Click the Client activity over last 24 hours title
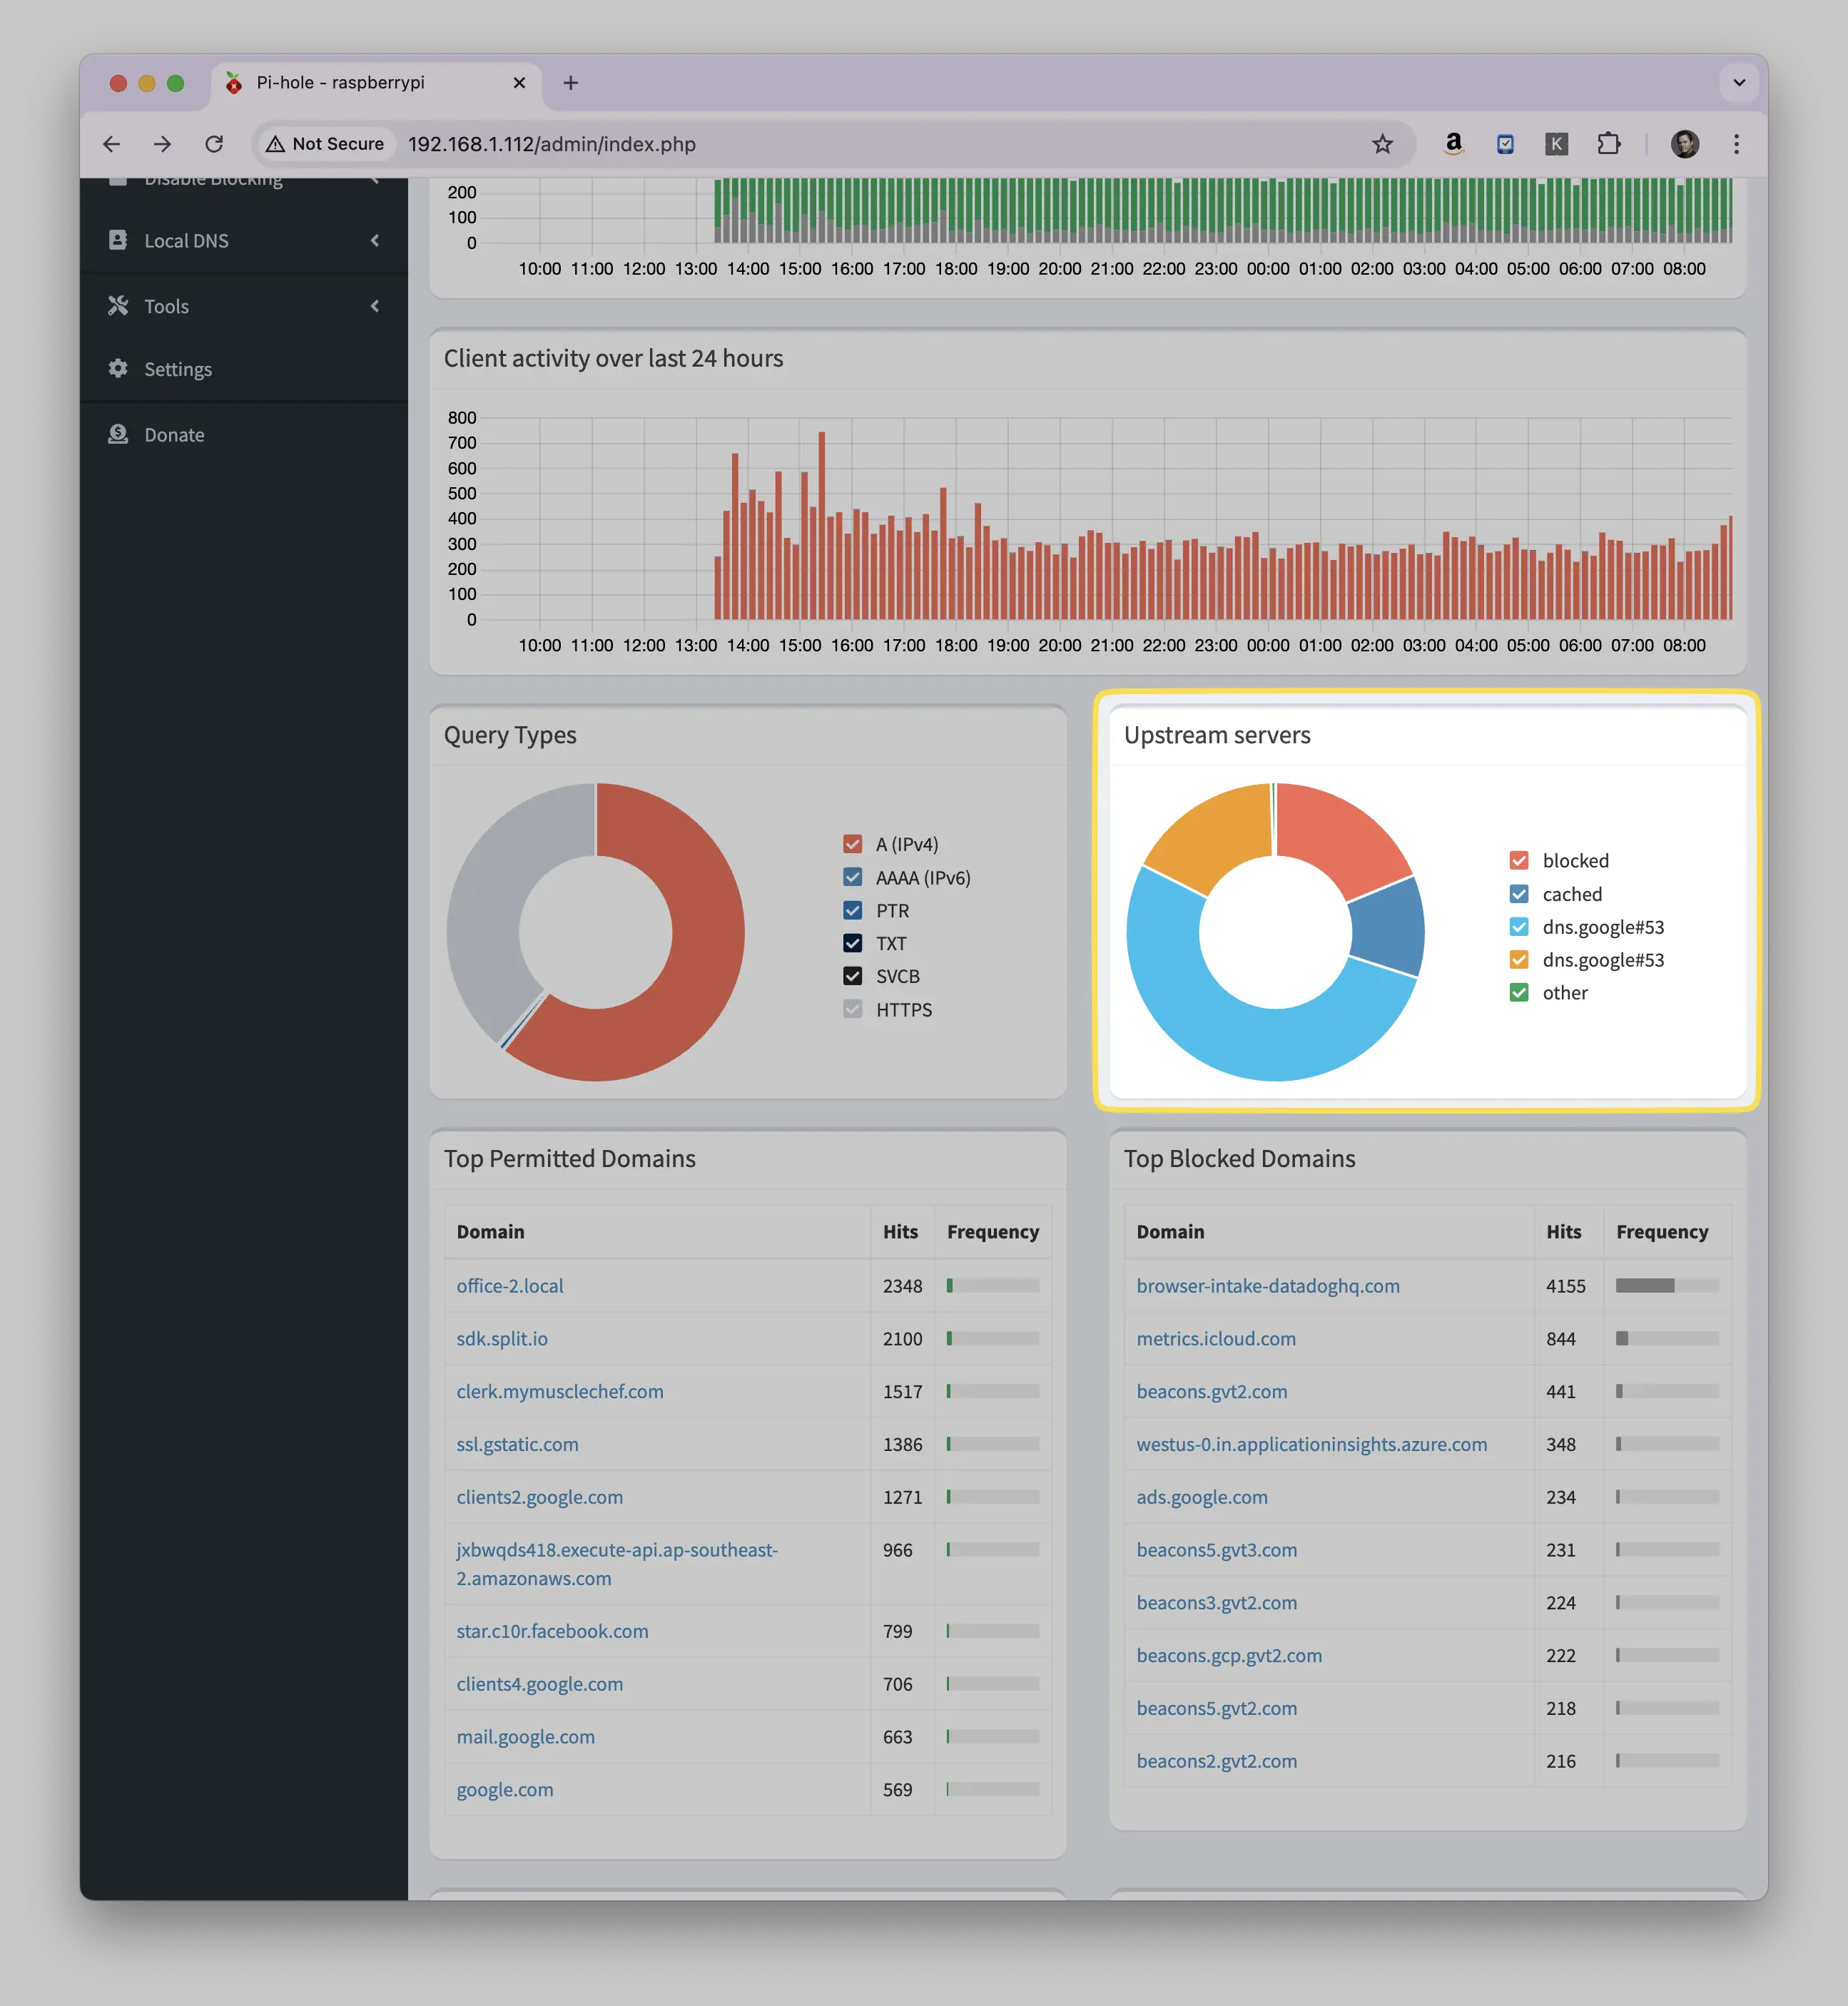The image size is (1848, 2006). click(613, 359)
